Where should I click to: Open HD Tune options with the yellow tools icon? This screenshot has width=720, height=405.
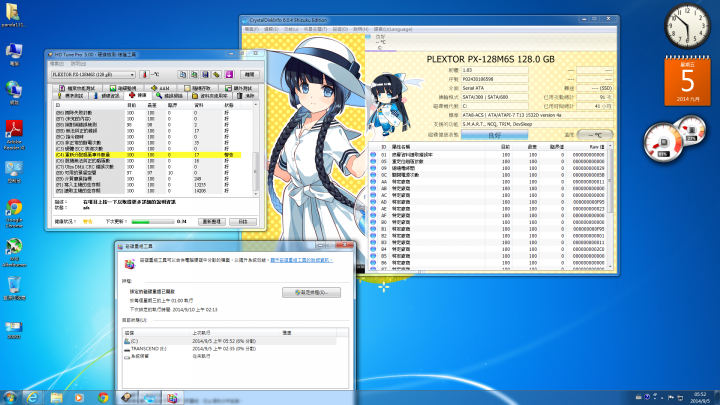tap(217, 74)
